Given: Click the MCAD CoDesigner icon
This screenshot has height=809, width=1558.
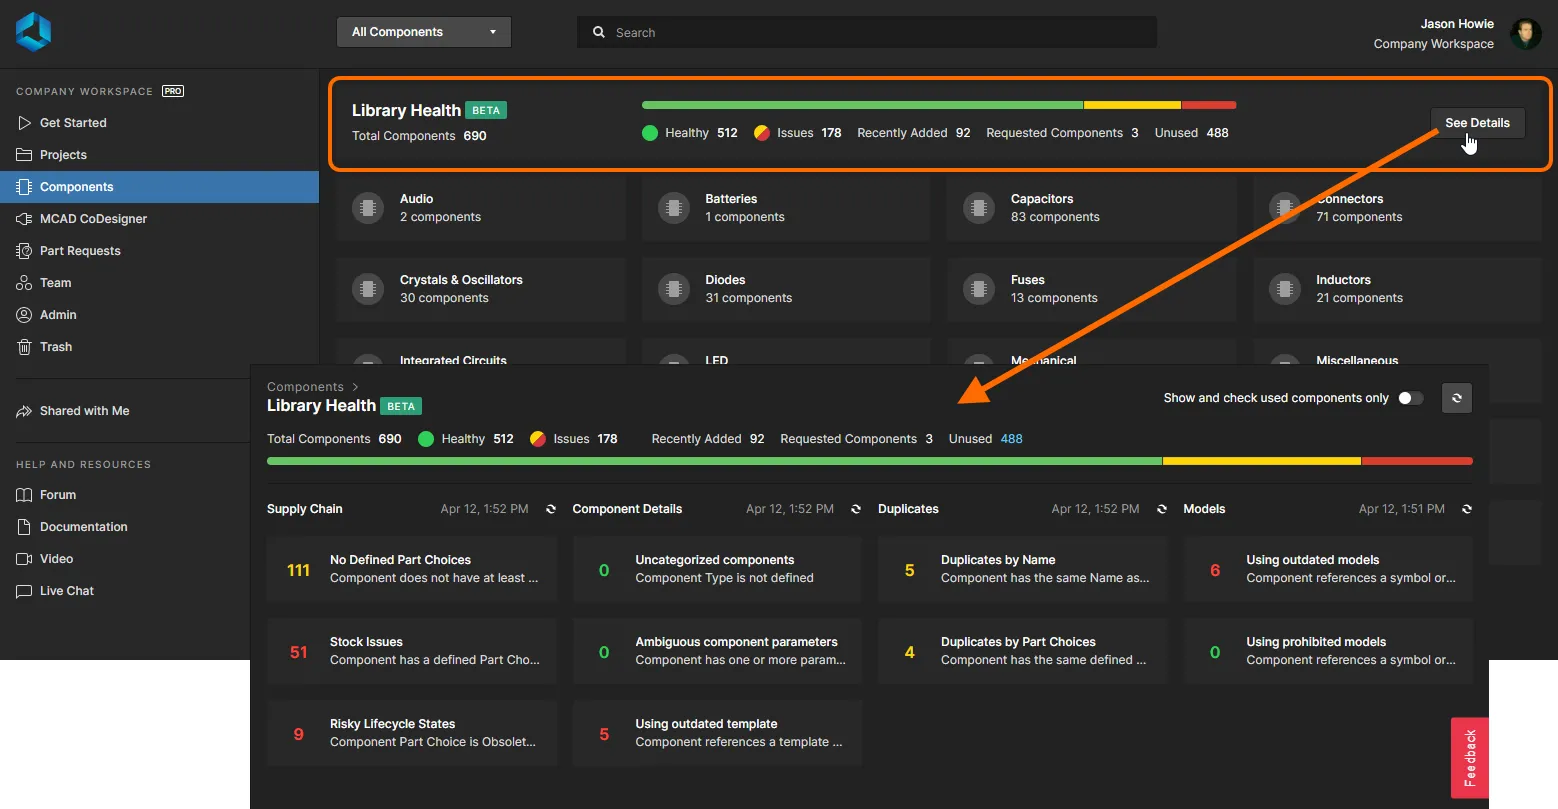Looking at the screenshot, I should click(x=24, y=219).
